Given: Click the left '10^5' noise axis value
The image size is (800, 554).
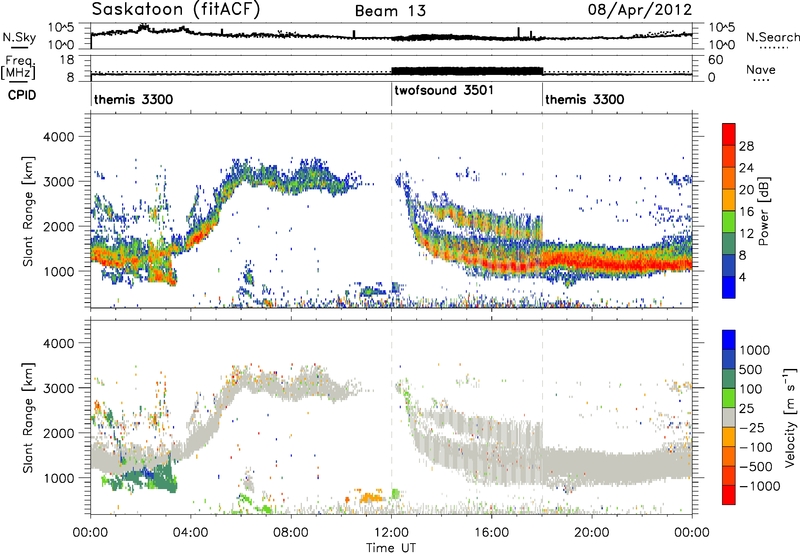Looking at the screenshot, I should pyautogui.click(x=61, y=27).
